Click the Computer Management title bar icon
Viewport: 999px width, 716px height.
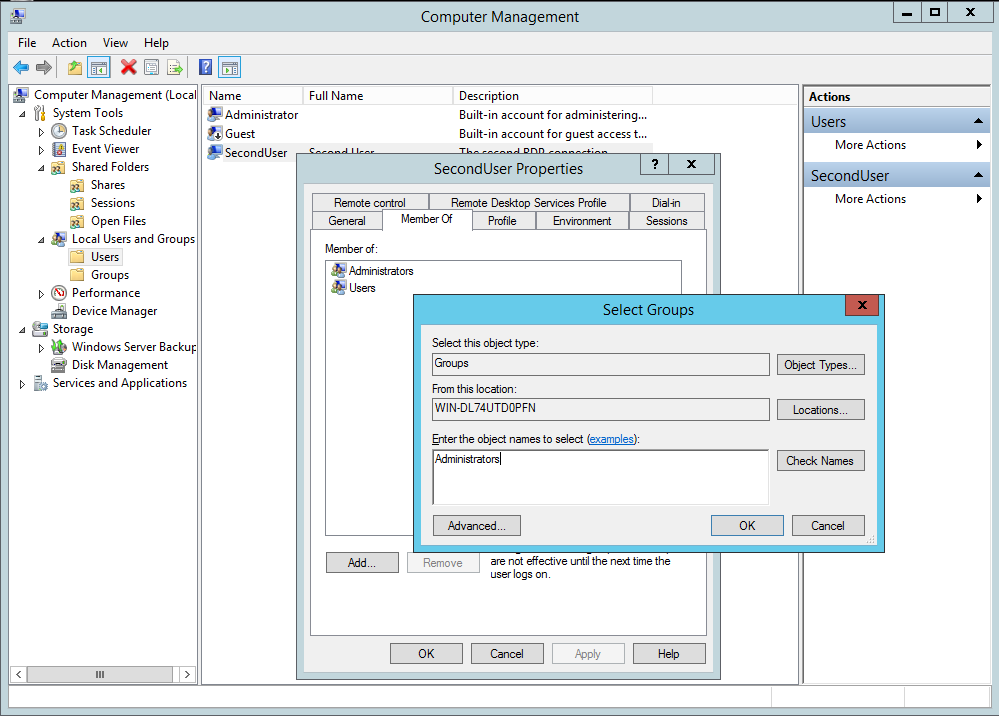(18, 16)
